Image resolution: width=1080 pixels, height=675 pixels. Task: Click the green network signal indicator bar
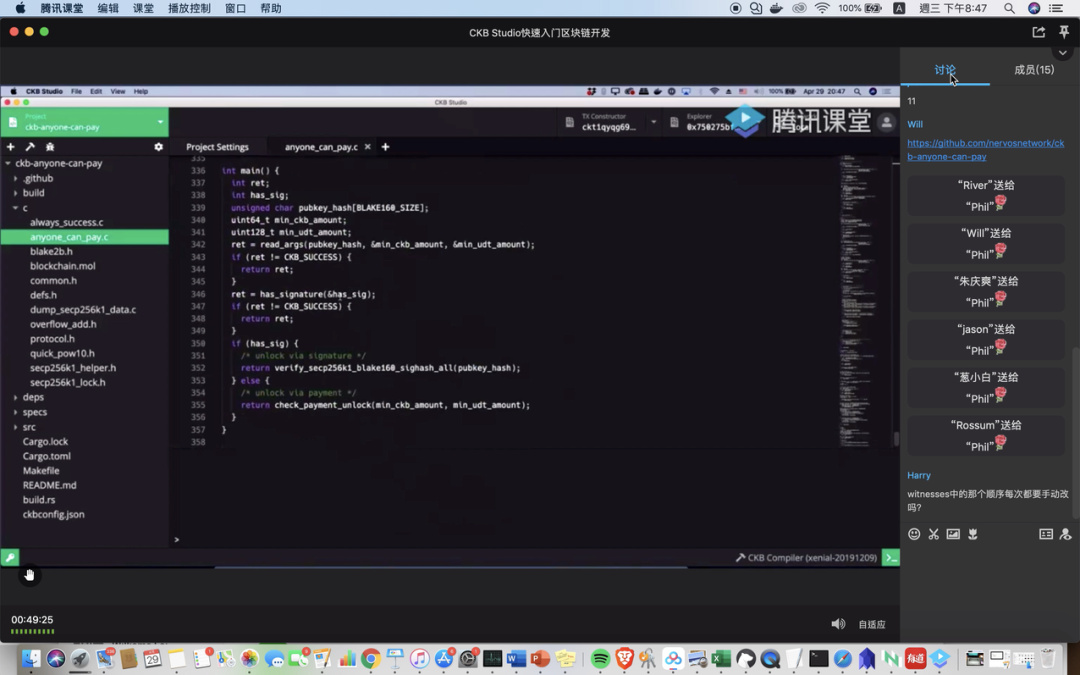coord(32,632)
